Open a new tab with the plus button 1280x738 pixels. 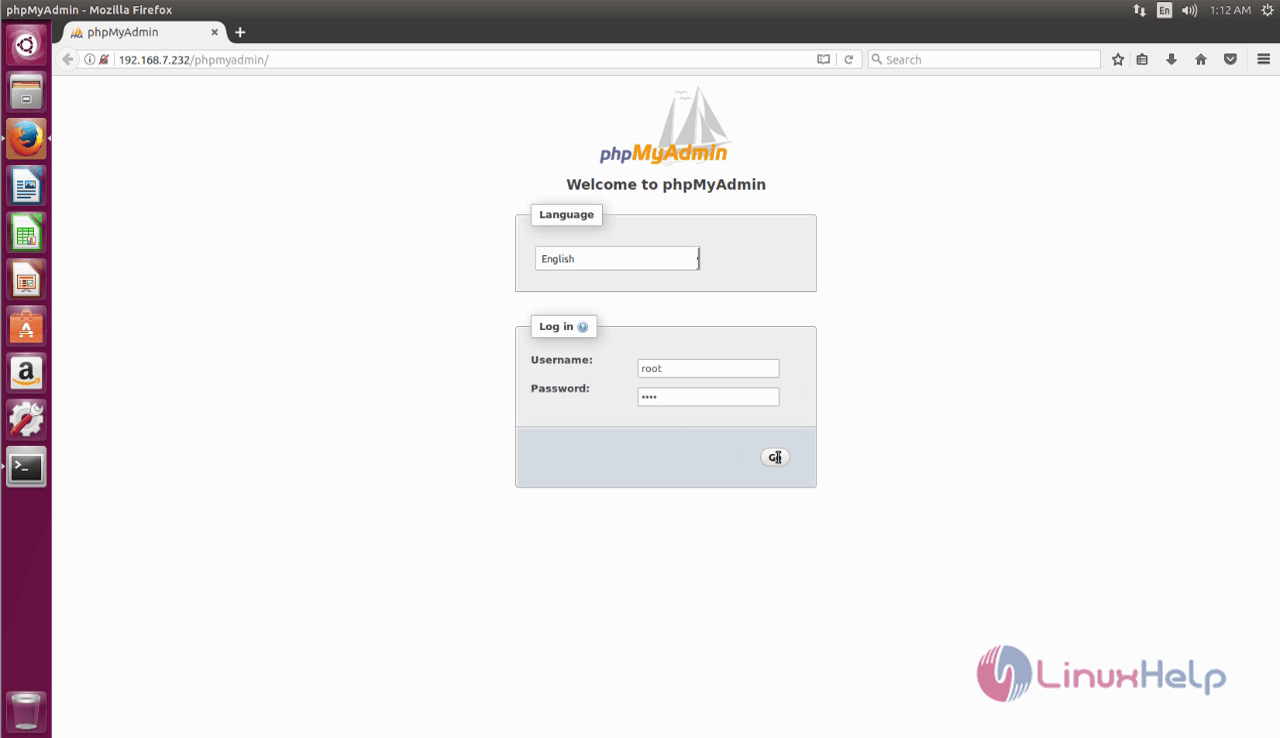pyautogui.click(x=240, y=32)
